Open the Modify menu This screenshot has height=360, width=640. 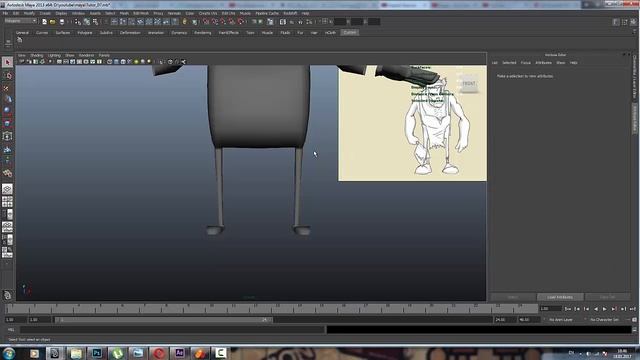[29, 13]
